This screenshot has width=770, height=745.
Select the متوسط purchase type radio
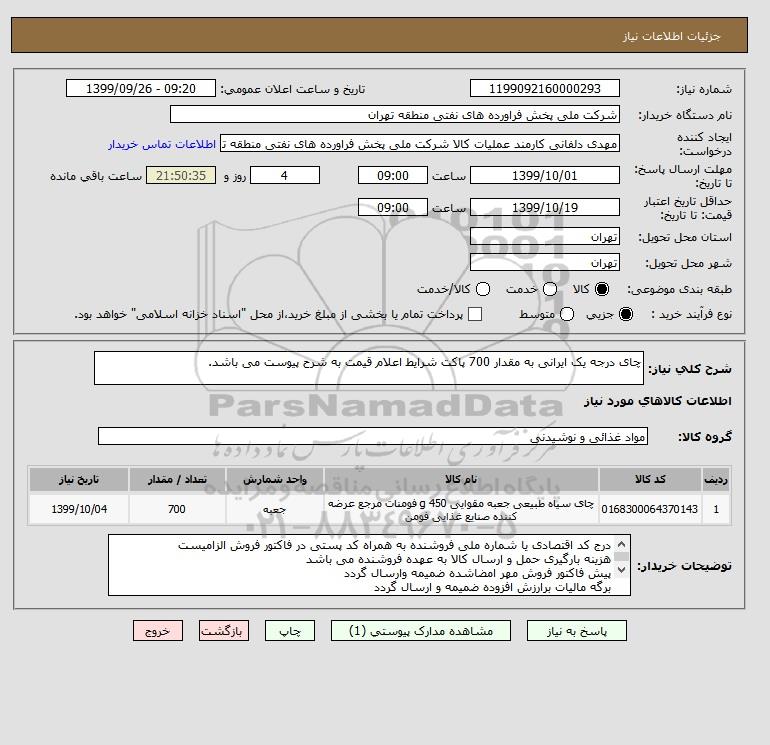coord(567,314)
